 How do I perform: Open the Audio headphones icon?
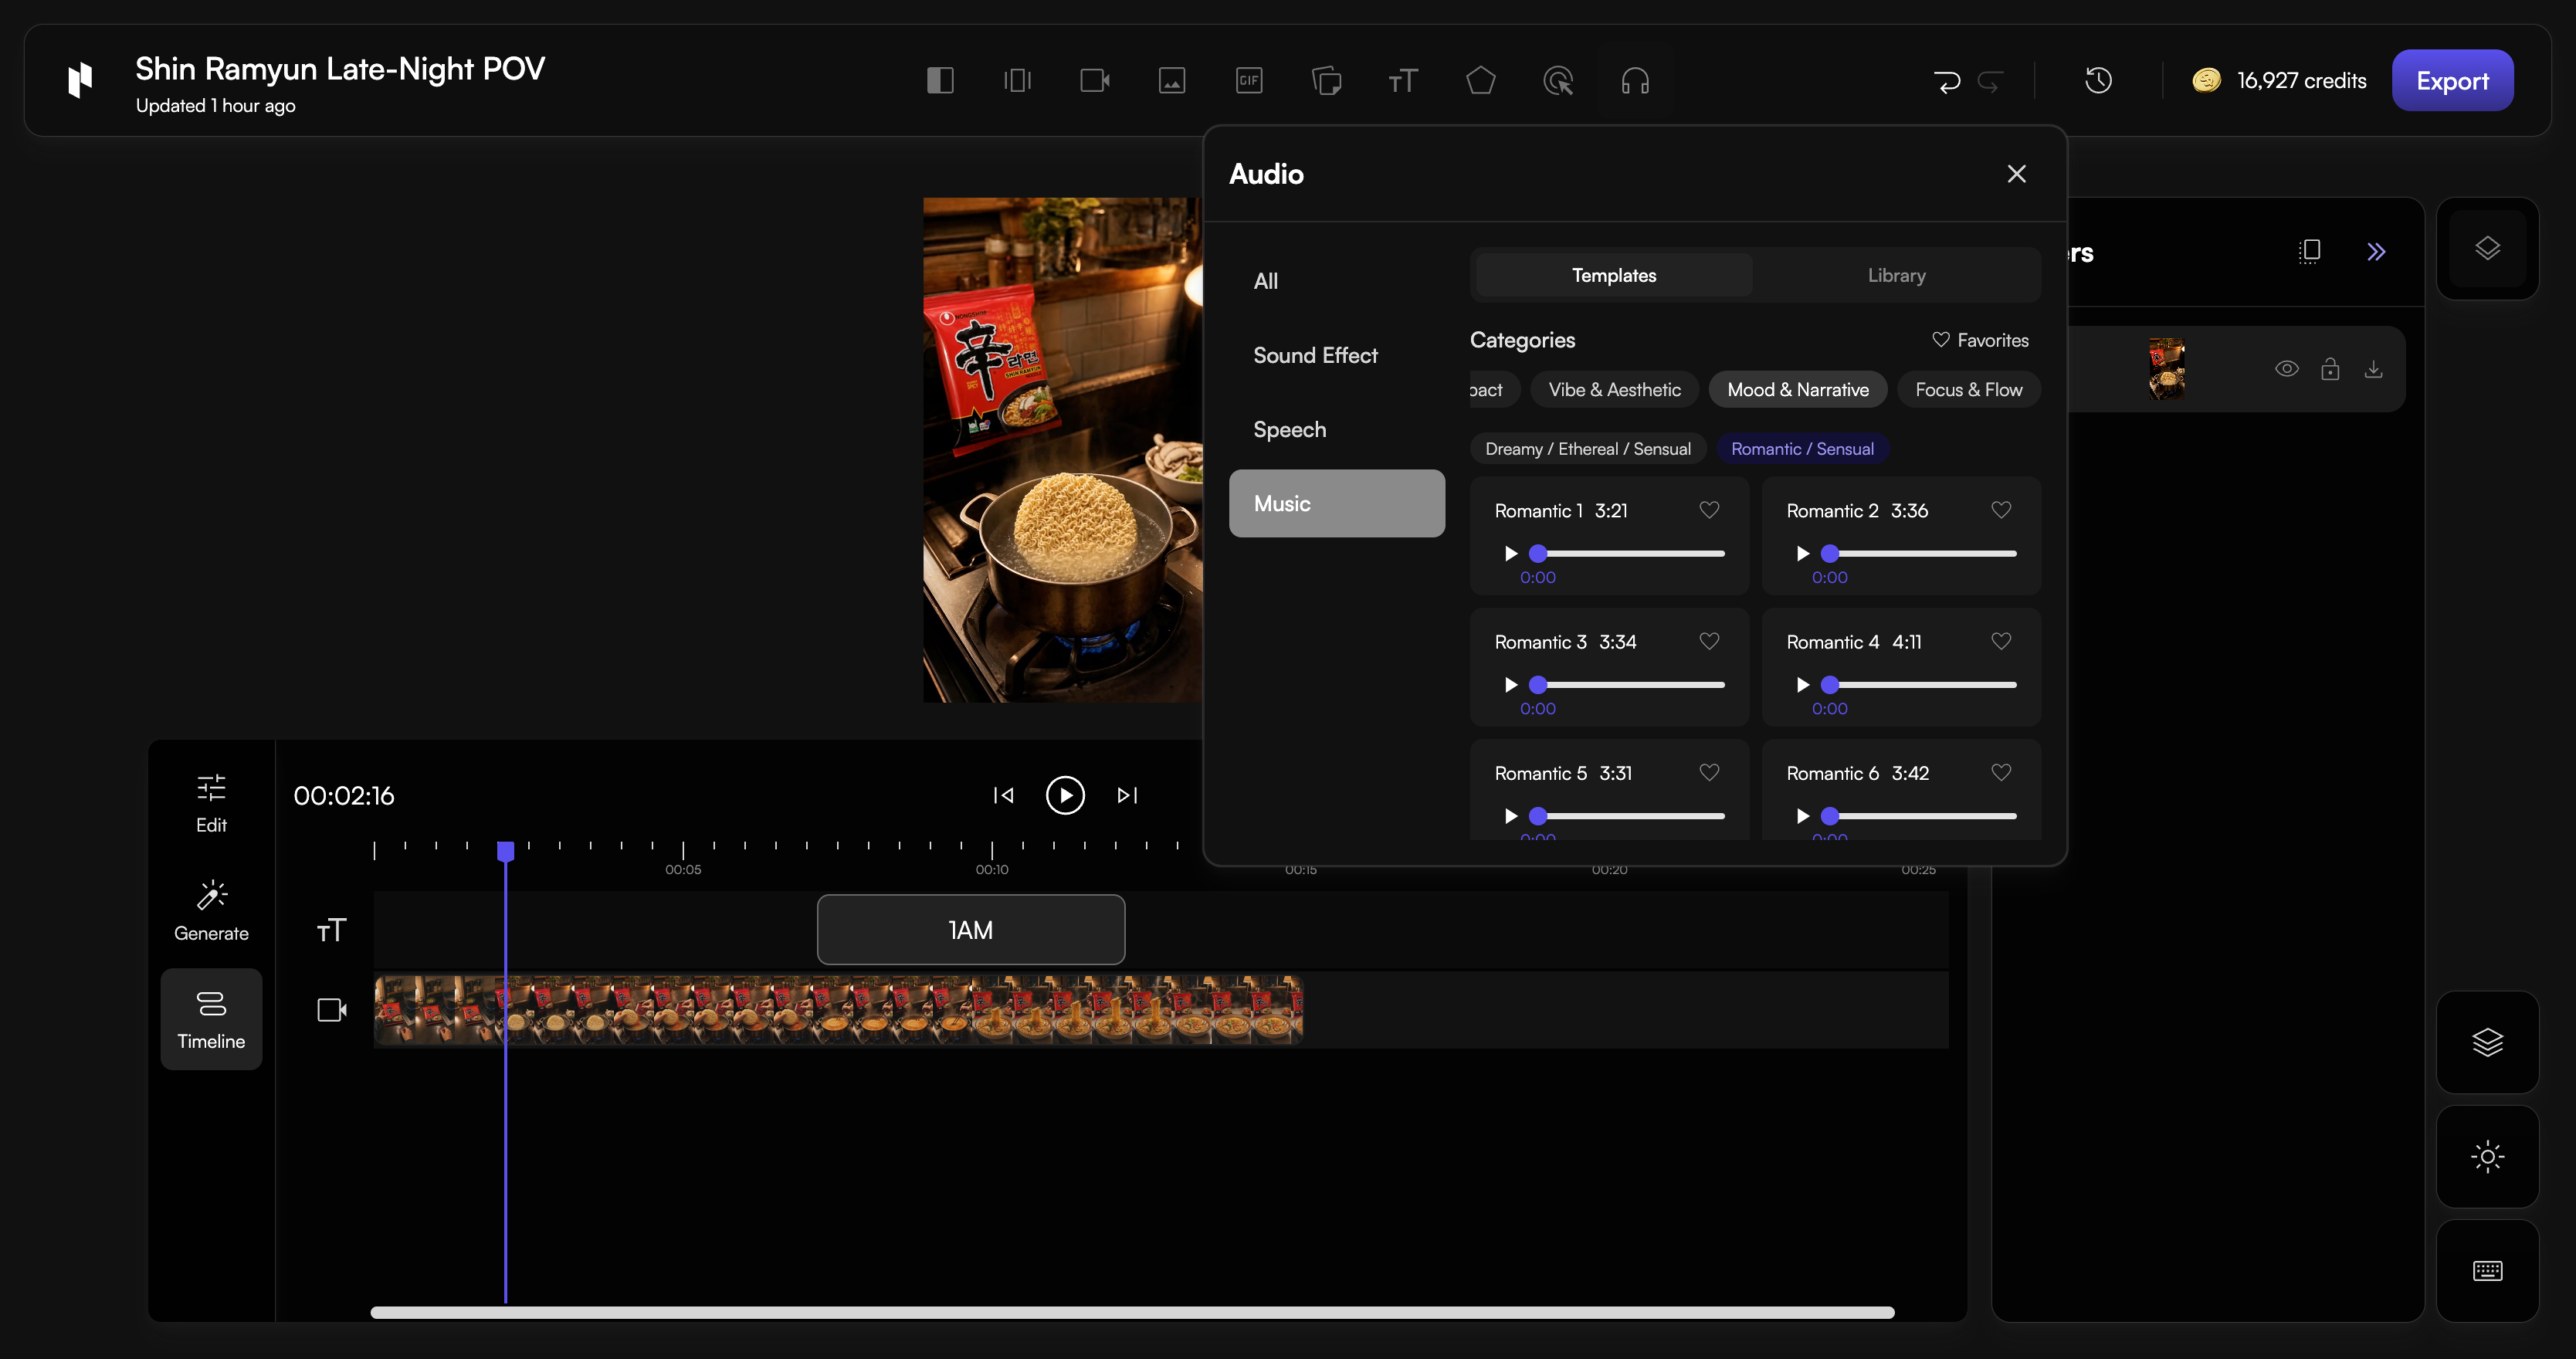tap(1635, 80)
